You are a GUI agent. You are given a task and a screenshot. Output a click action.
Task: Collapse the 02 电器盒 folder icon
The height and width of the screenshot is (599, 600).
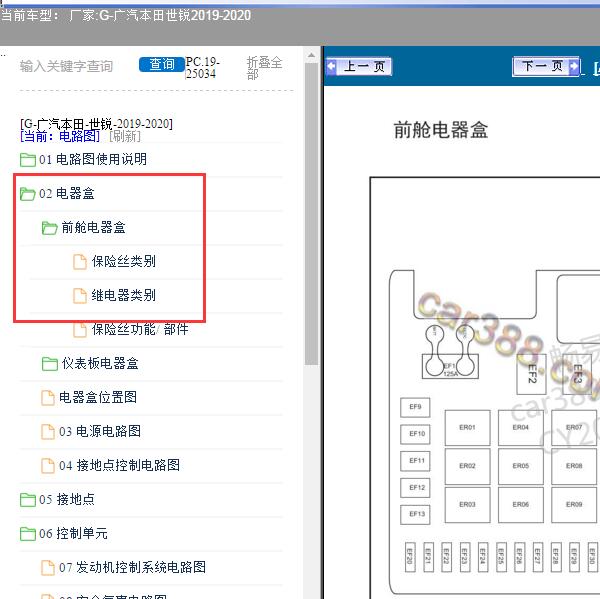click(x=28, y=194)
